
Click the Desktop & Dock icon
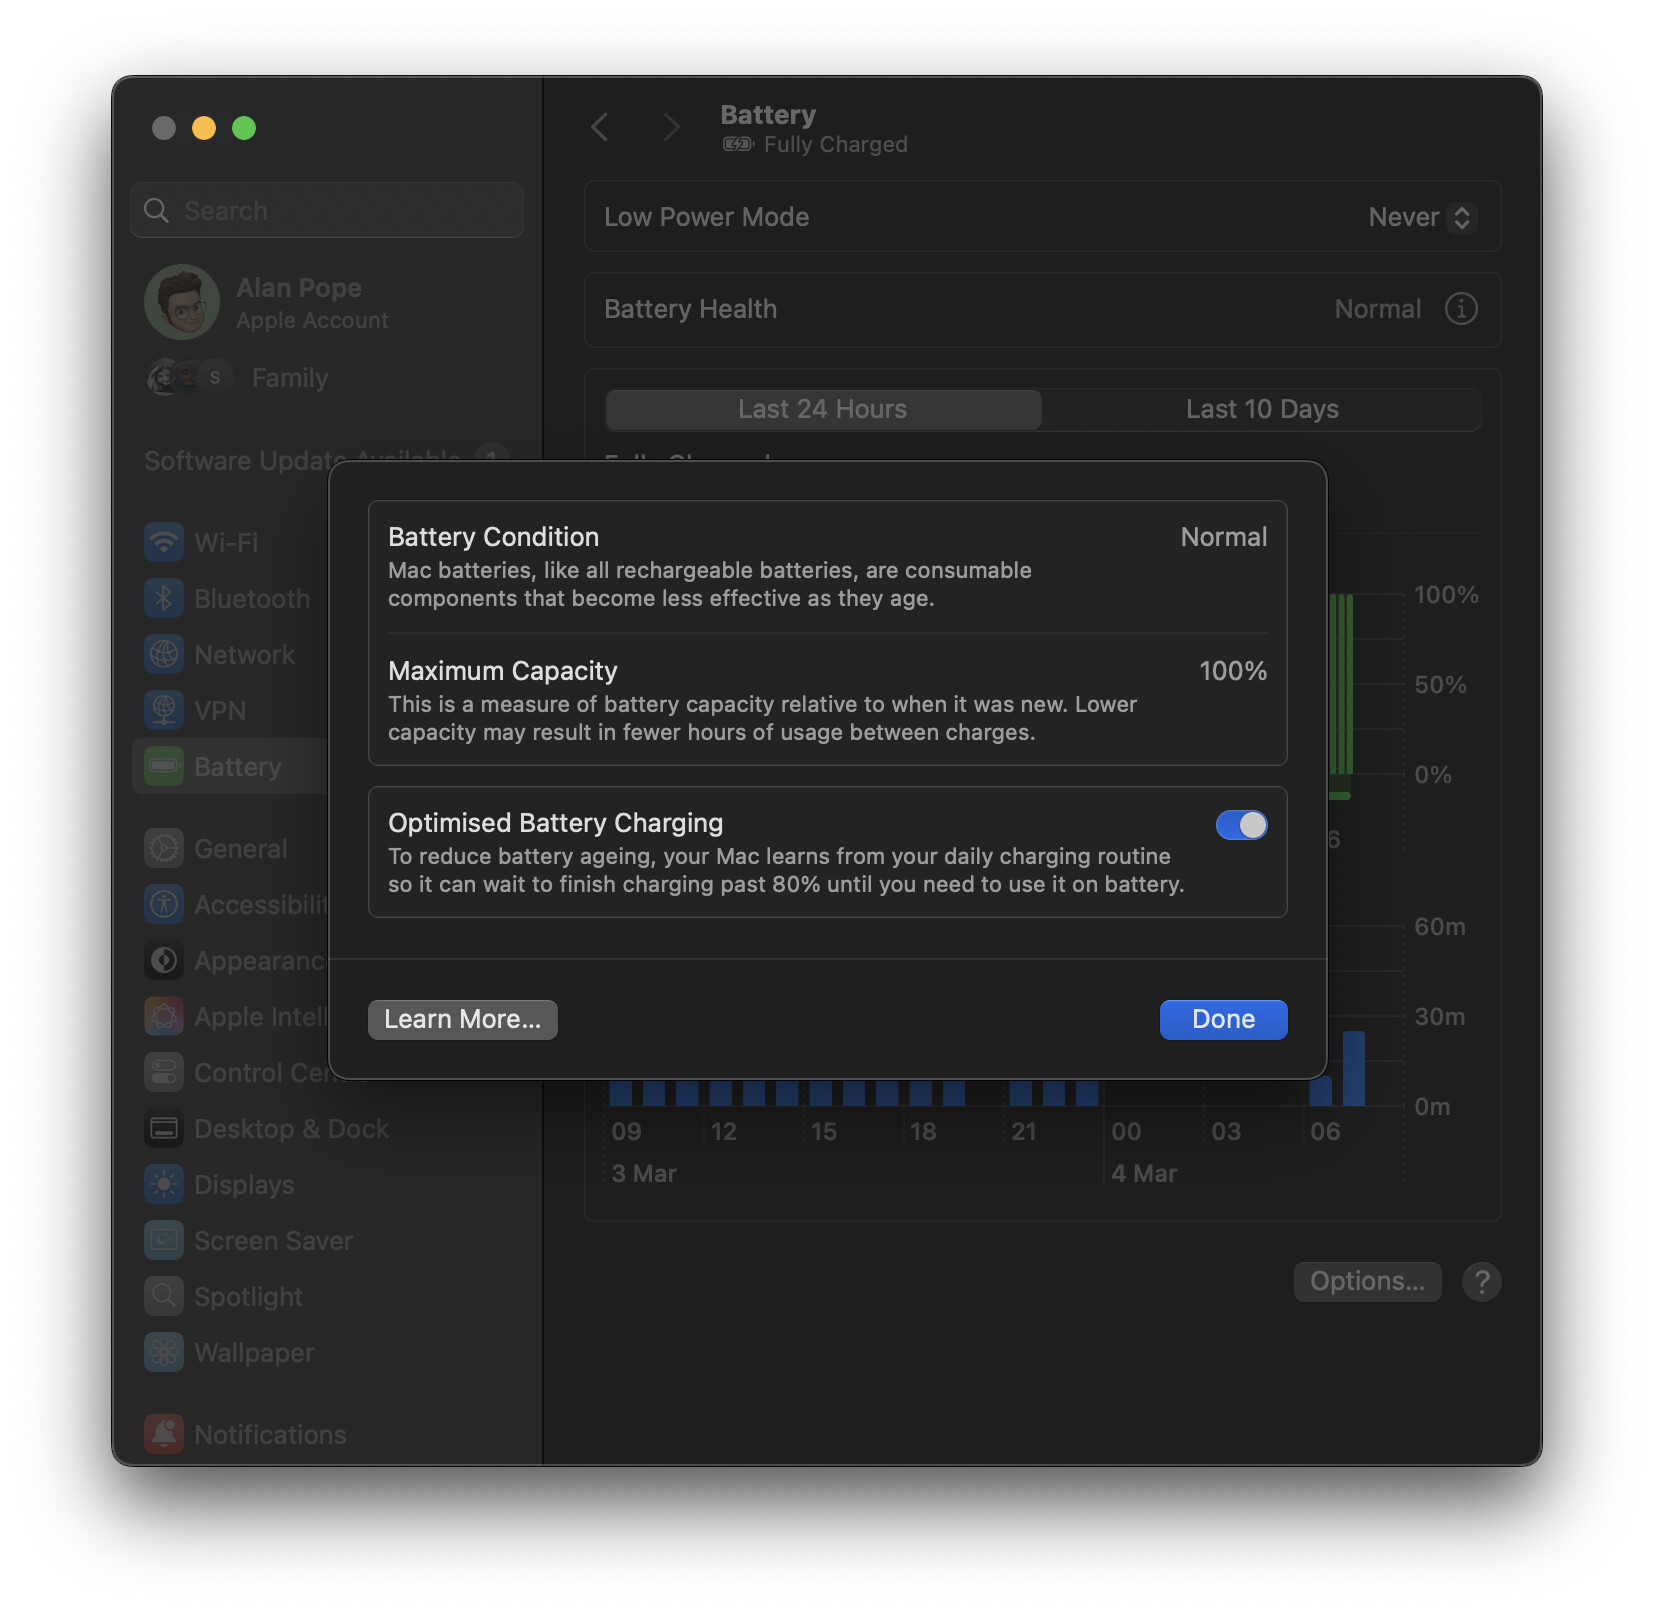[164, 1128]
